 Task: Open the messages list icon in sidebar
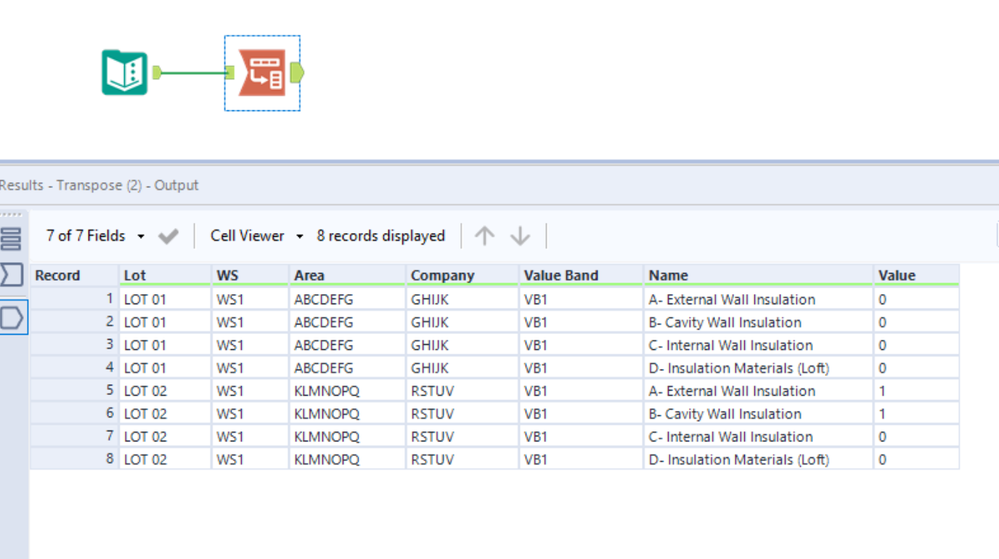11,238
